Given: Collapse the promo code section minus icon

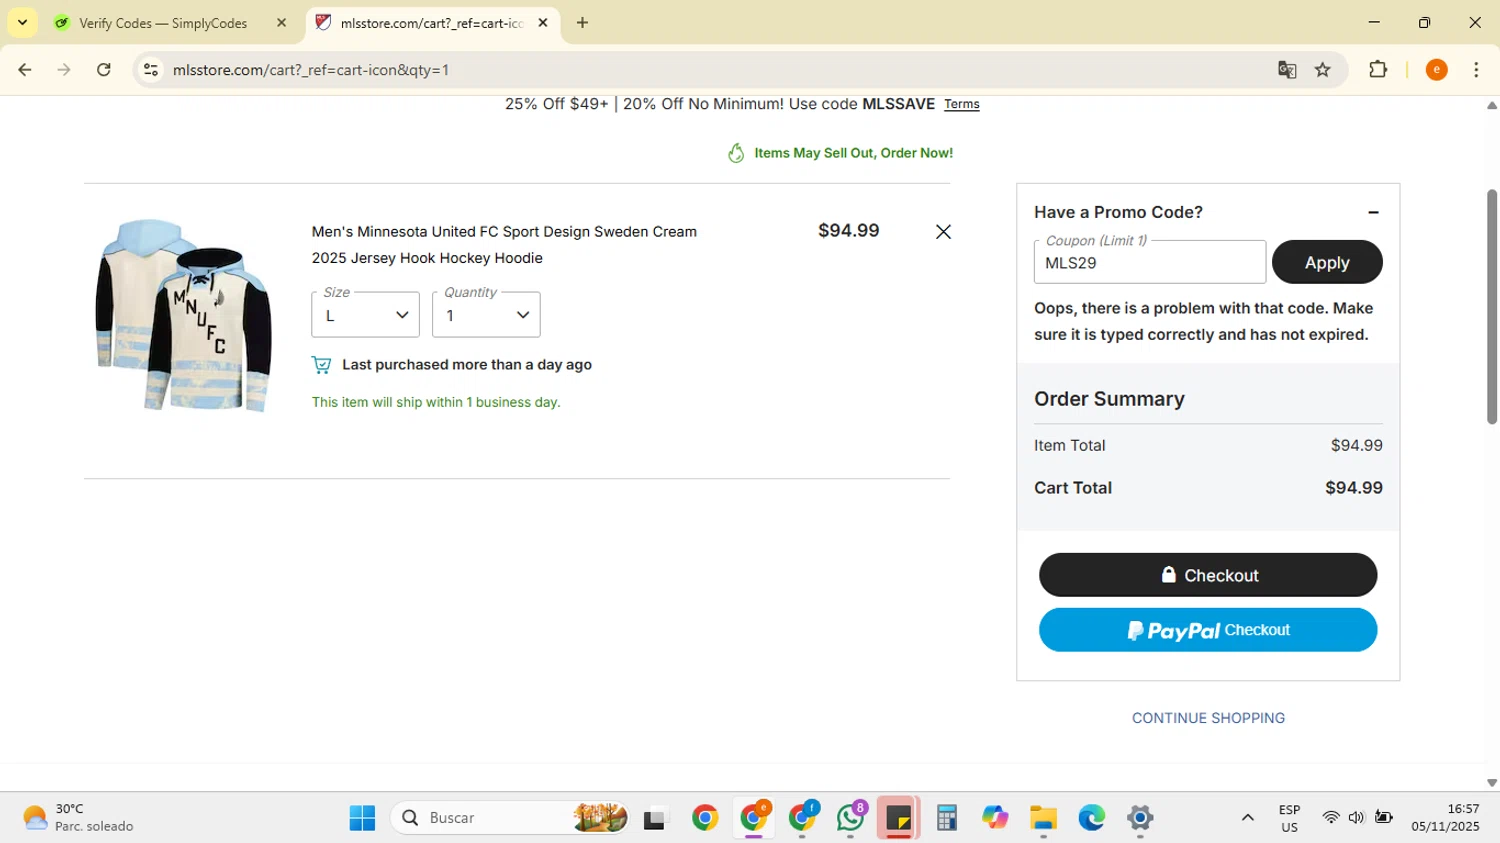Looking at the screenshot, I should (x=1373, y=212).
